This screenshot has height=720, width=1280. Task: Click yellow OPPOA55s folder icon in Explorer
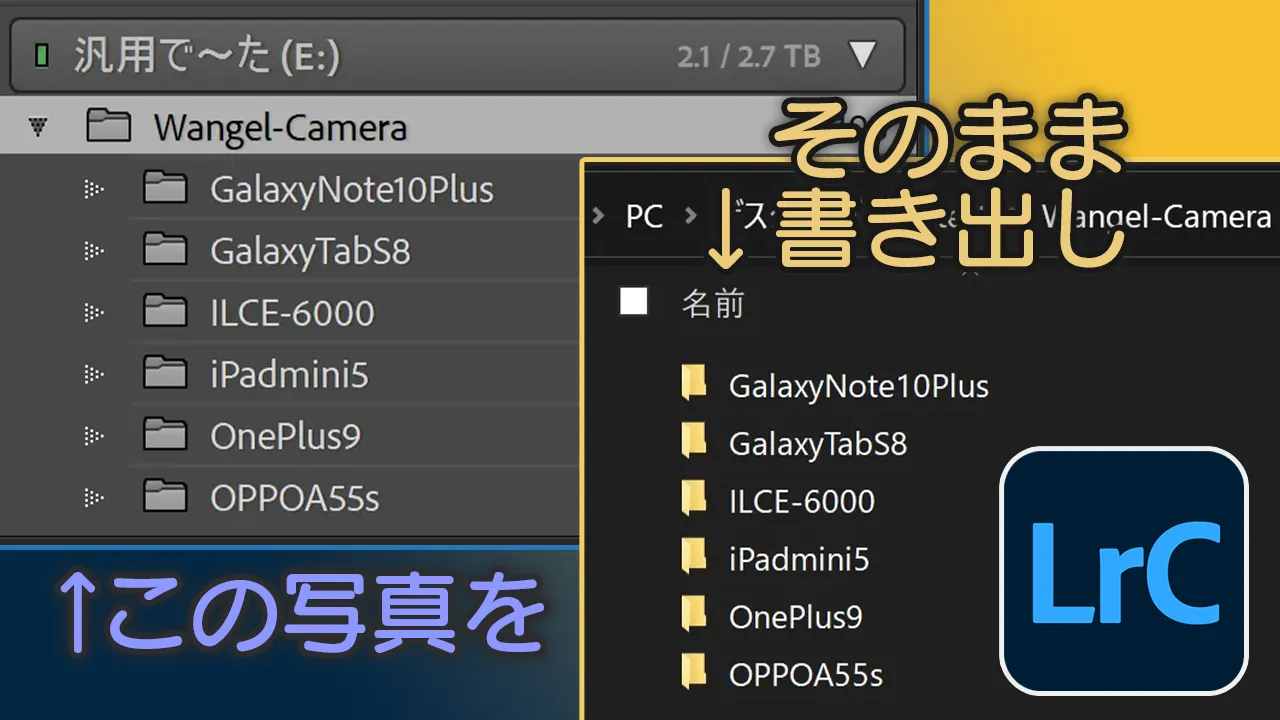(693, 673)
